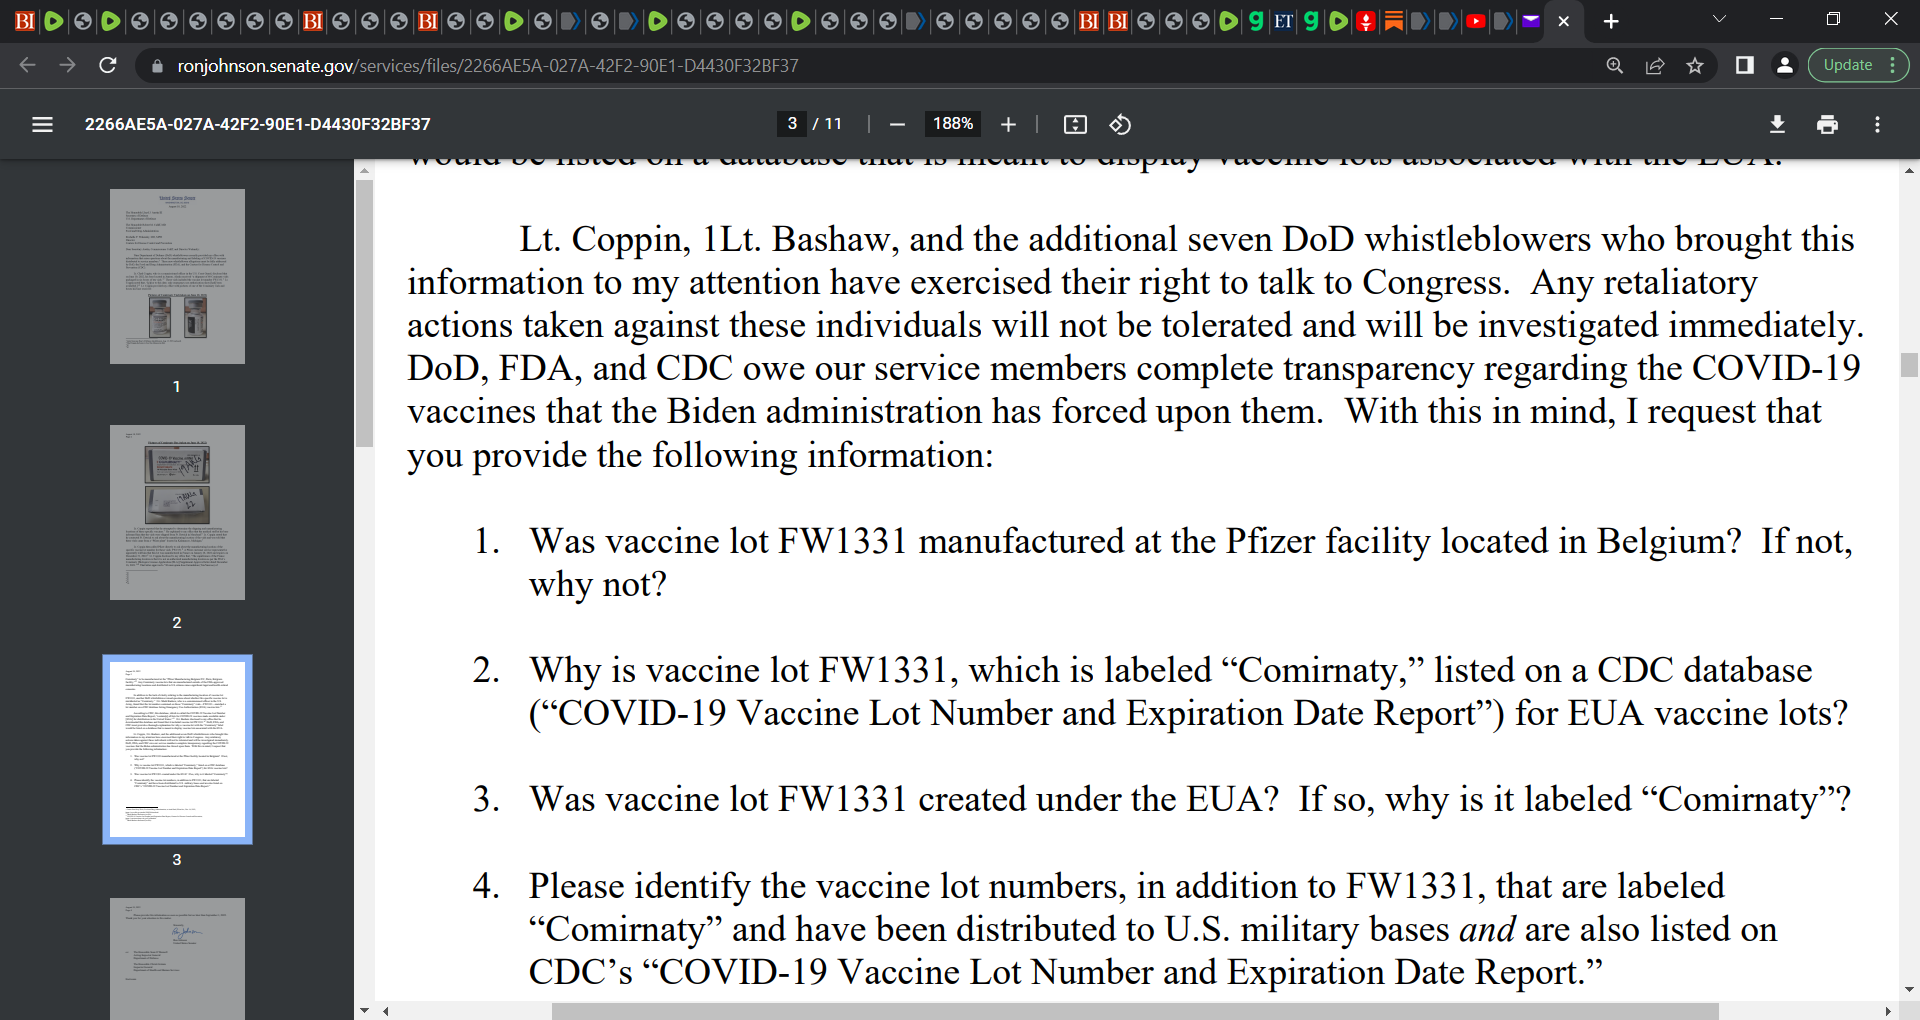1920x1020 pixels.
Task: Click the horizontal scrollbar thumb
Action: pyautogui.click(x=1135, y=1011)
